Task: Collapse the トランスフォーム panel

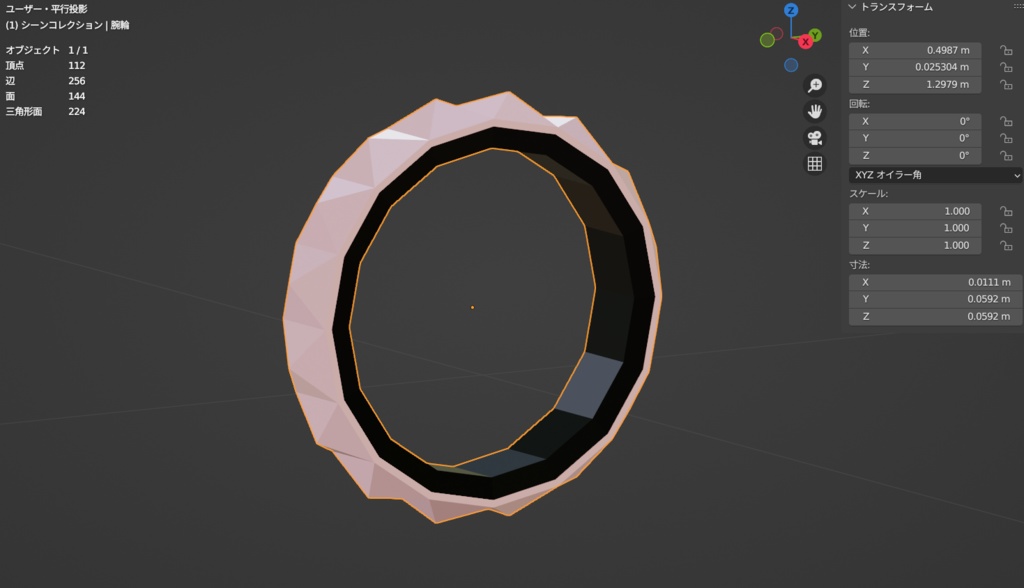Action: click(852, 7)
